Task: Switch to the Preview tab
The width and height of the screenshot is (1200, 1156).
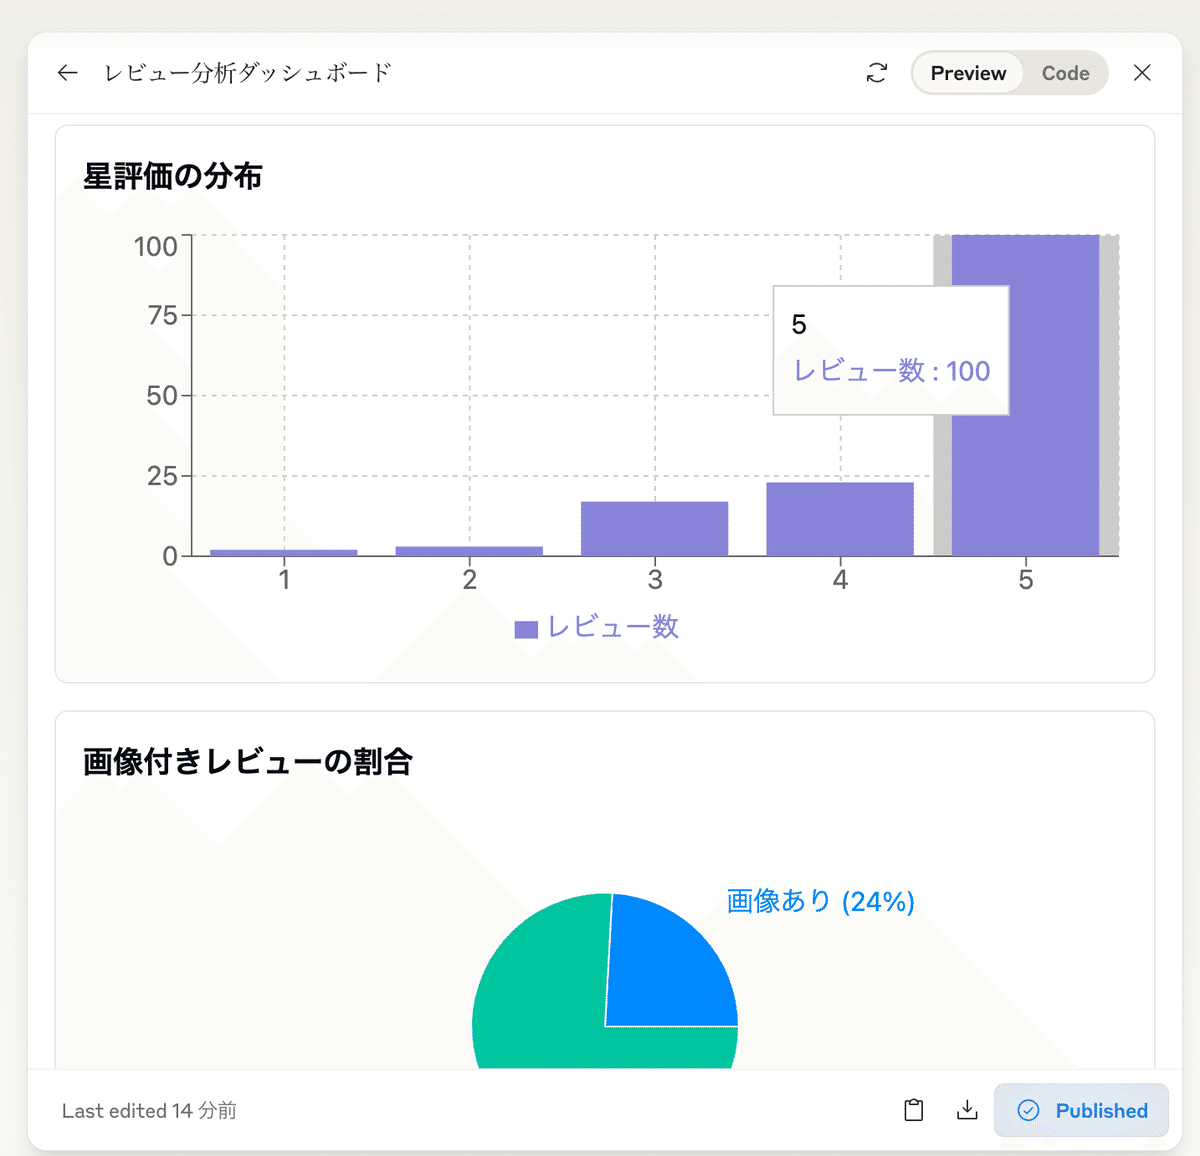Action: point(968,73)
